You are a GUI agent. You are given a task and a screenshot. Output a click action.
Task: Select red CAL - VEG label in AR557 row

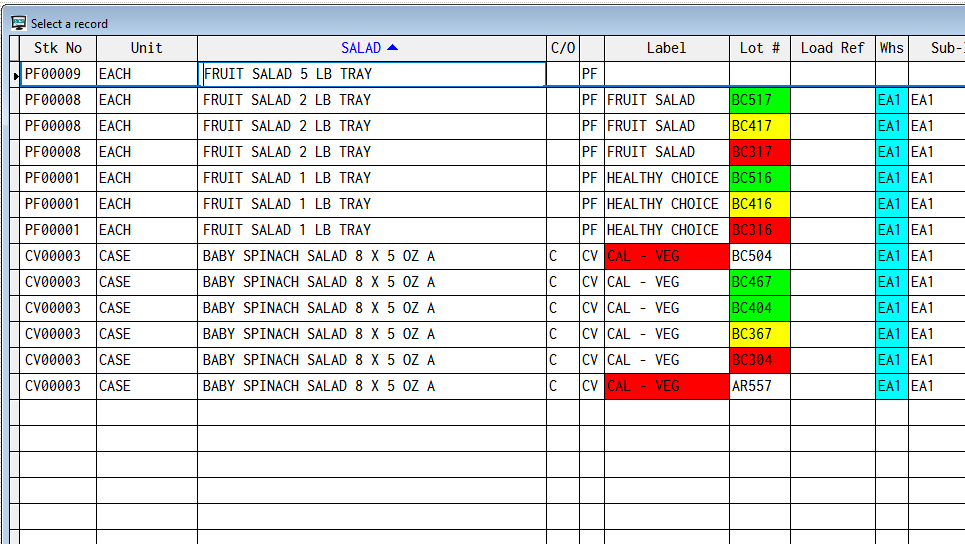coord(666,386)
